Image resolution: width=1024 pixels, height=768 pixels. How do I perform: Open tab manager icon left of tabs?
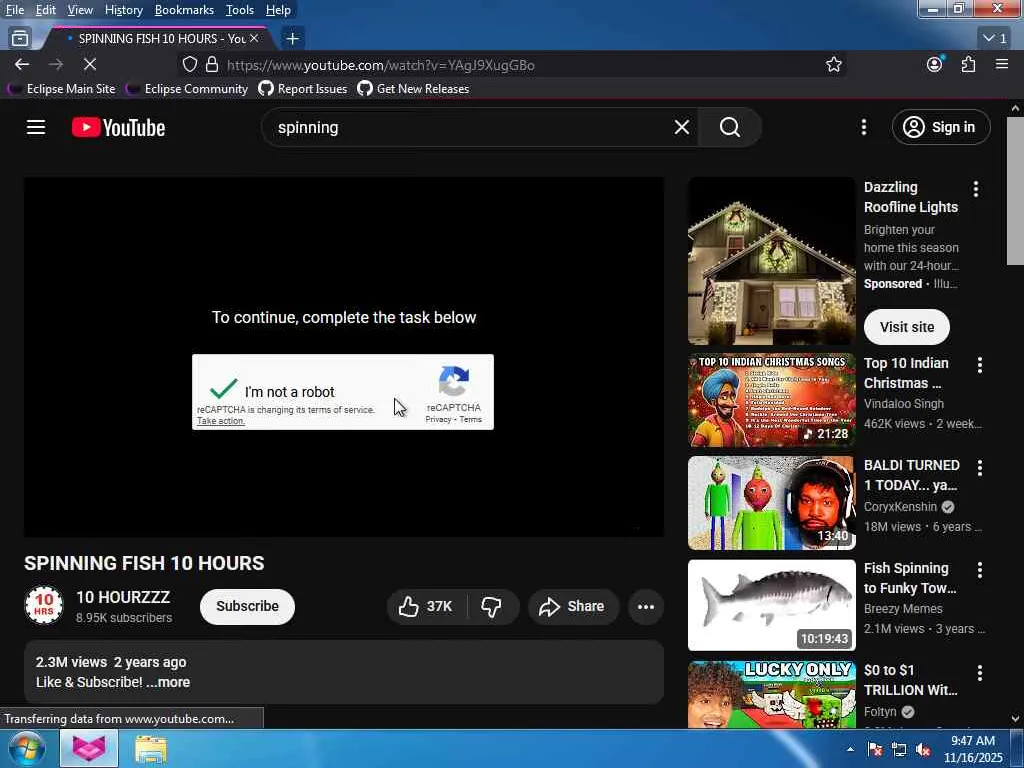pyautogui.click(x=20, y=39)
